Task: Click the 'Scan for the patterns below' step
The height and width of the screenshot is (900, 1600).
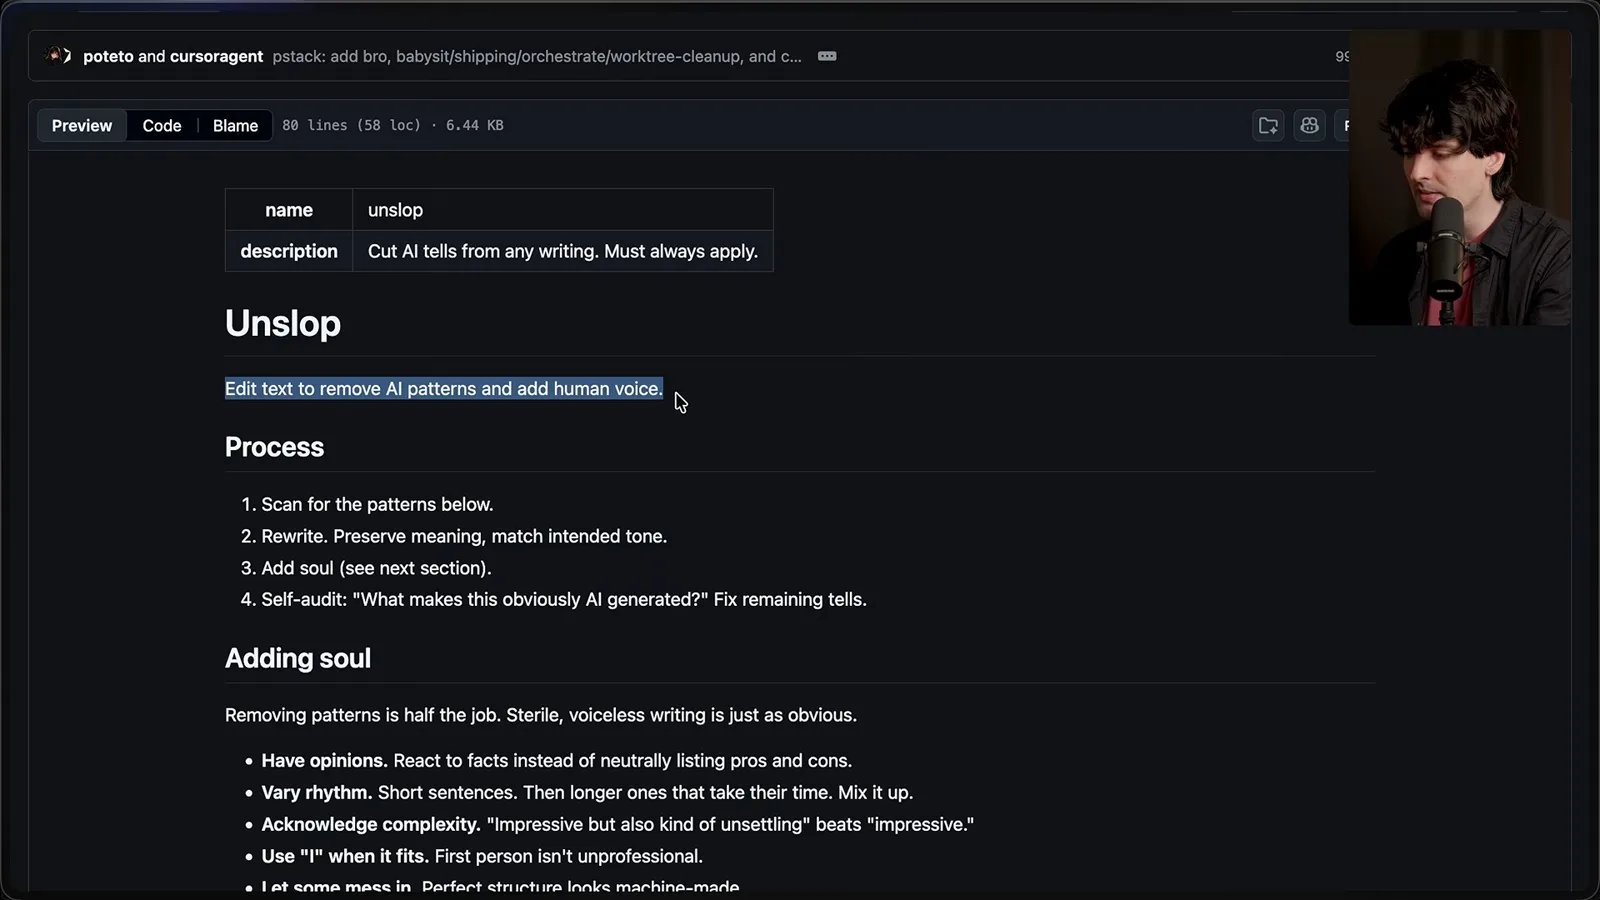Action: click(x=377, y=504)
